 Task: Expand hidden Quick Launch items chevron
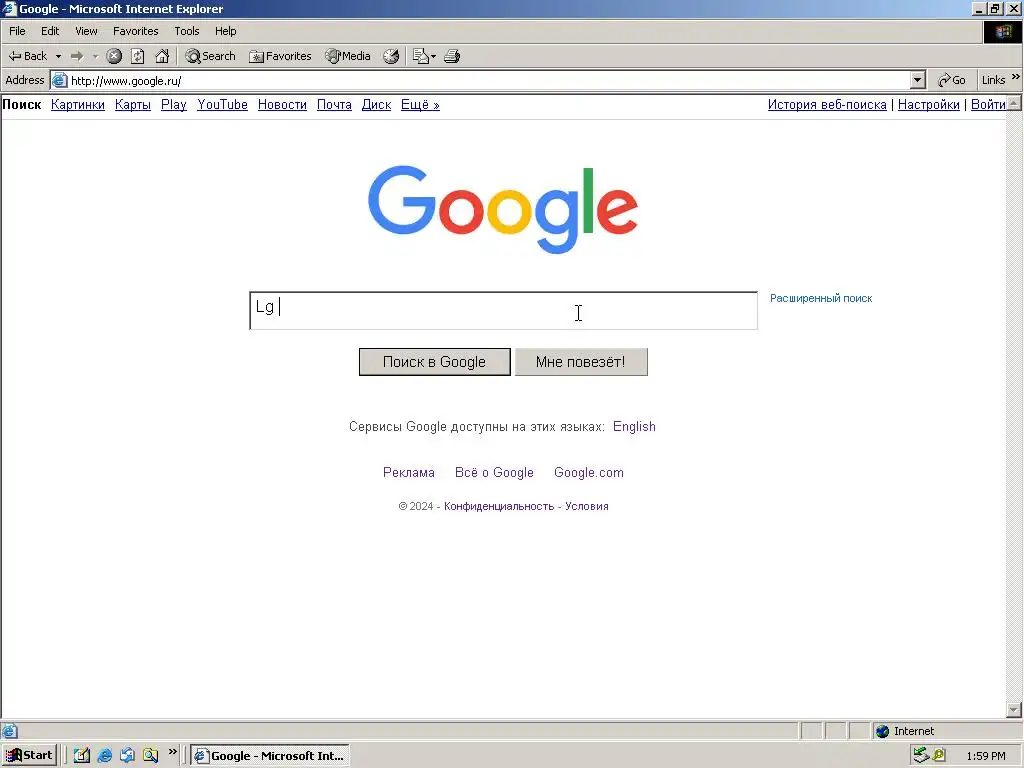pyautogui.click(x=172, y=752)
